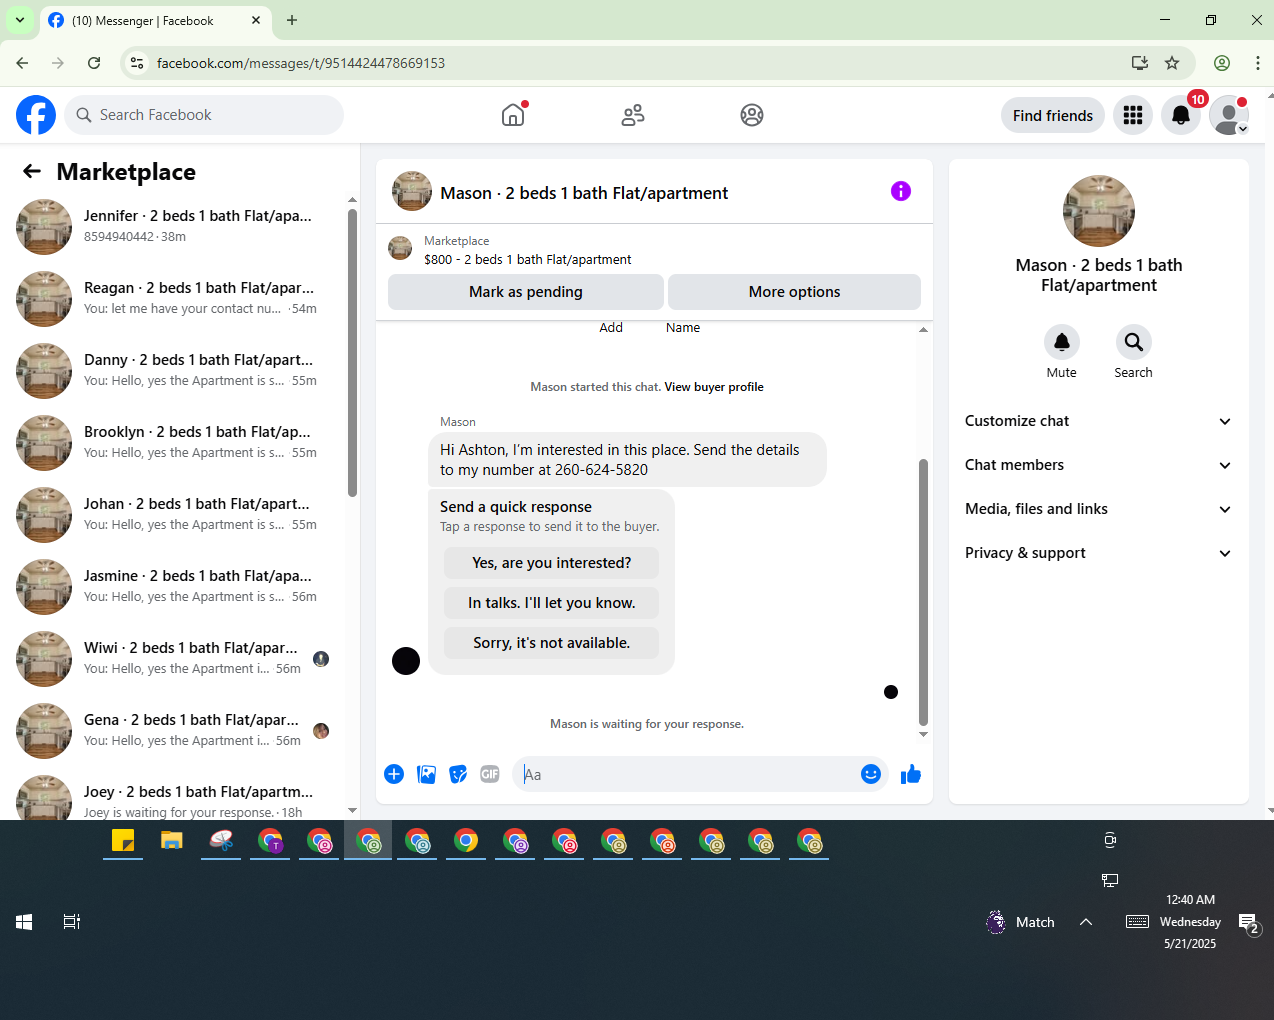Attach a photo using image icon
The height and width of the screenshot is (1020, 1274).
pyautogui.click(x=426, y=774)
